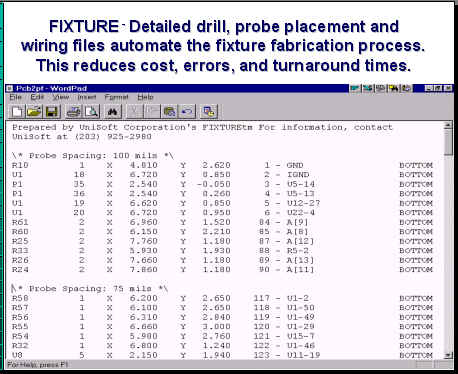The height and width of the screenshot is (374, 458).
Task: Insert date and time with the last toolbar icon
Action: (209, 112)
